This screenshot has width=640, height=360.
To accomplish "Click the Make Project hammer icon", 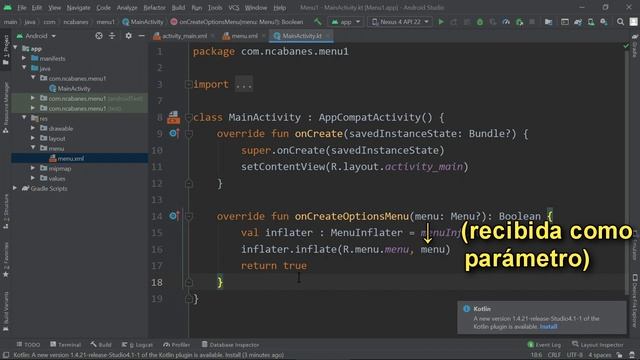I will (318, 22).
